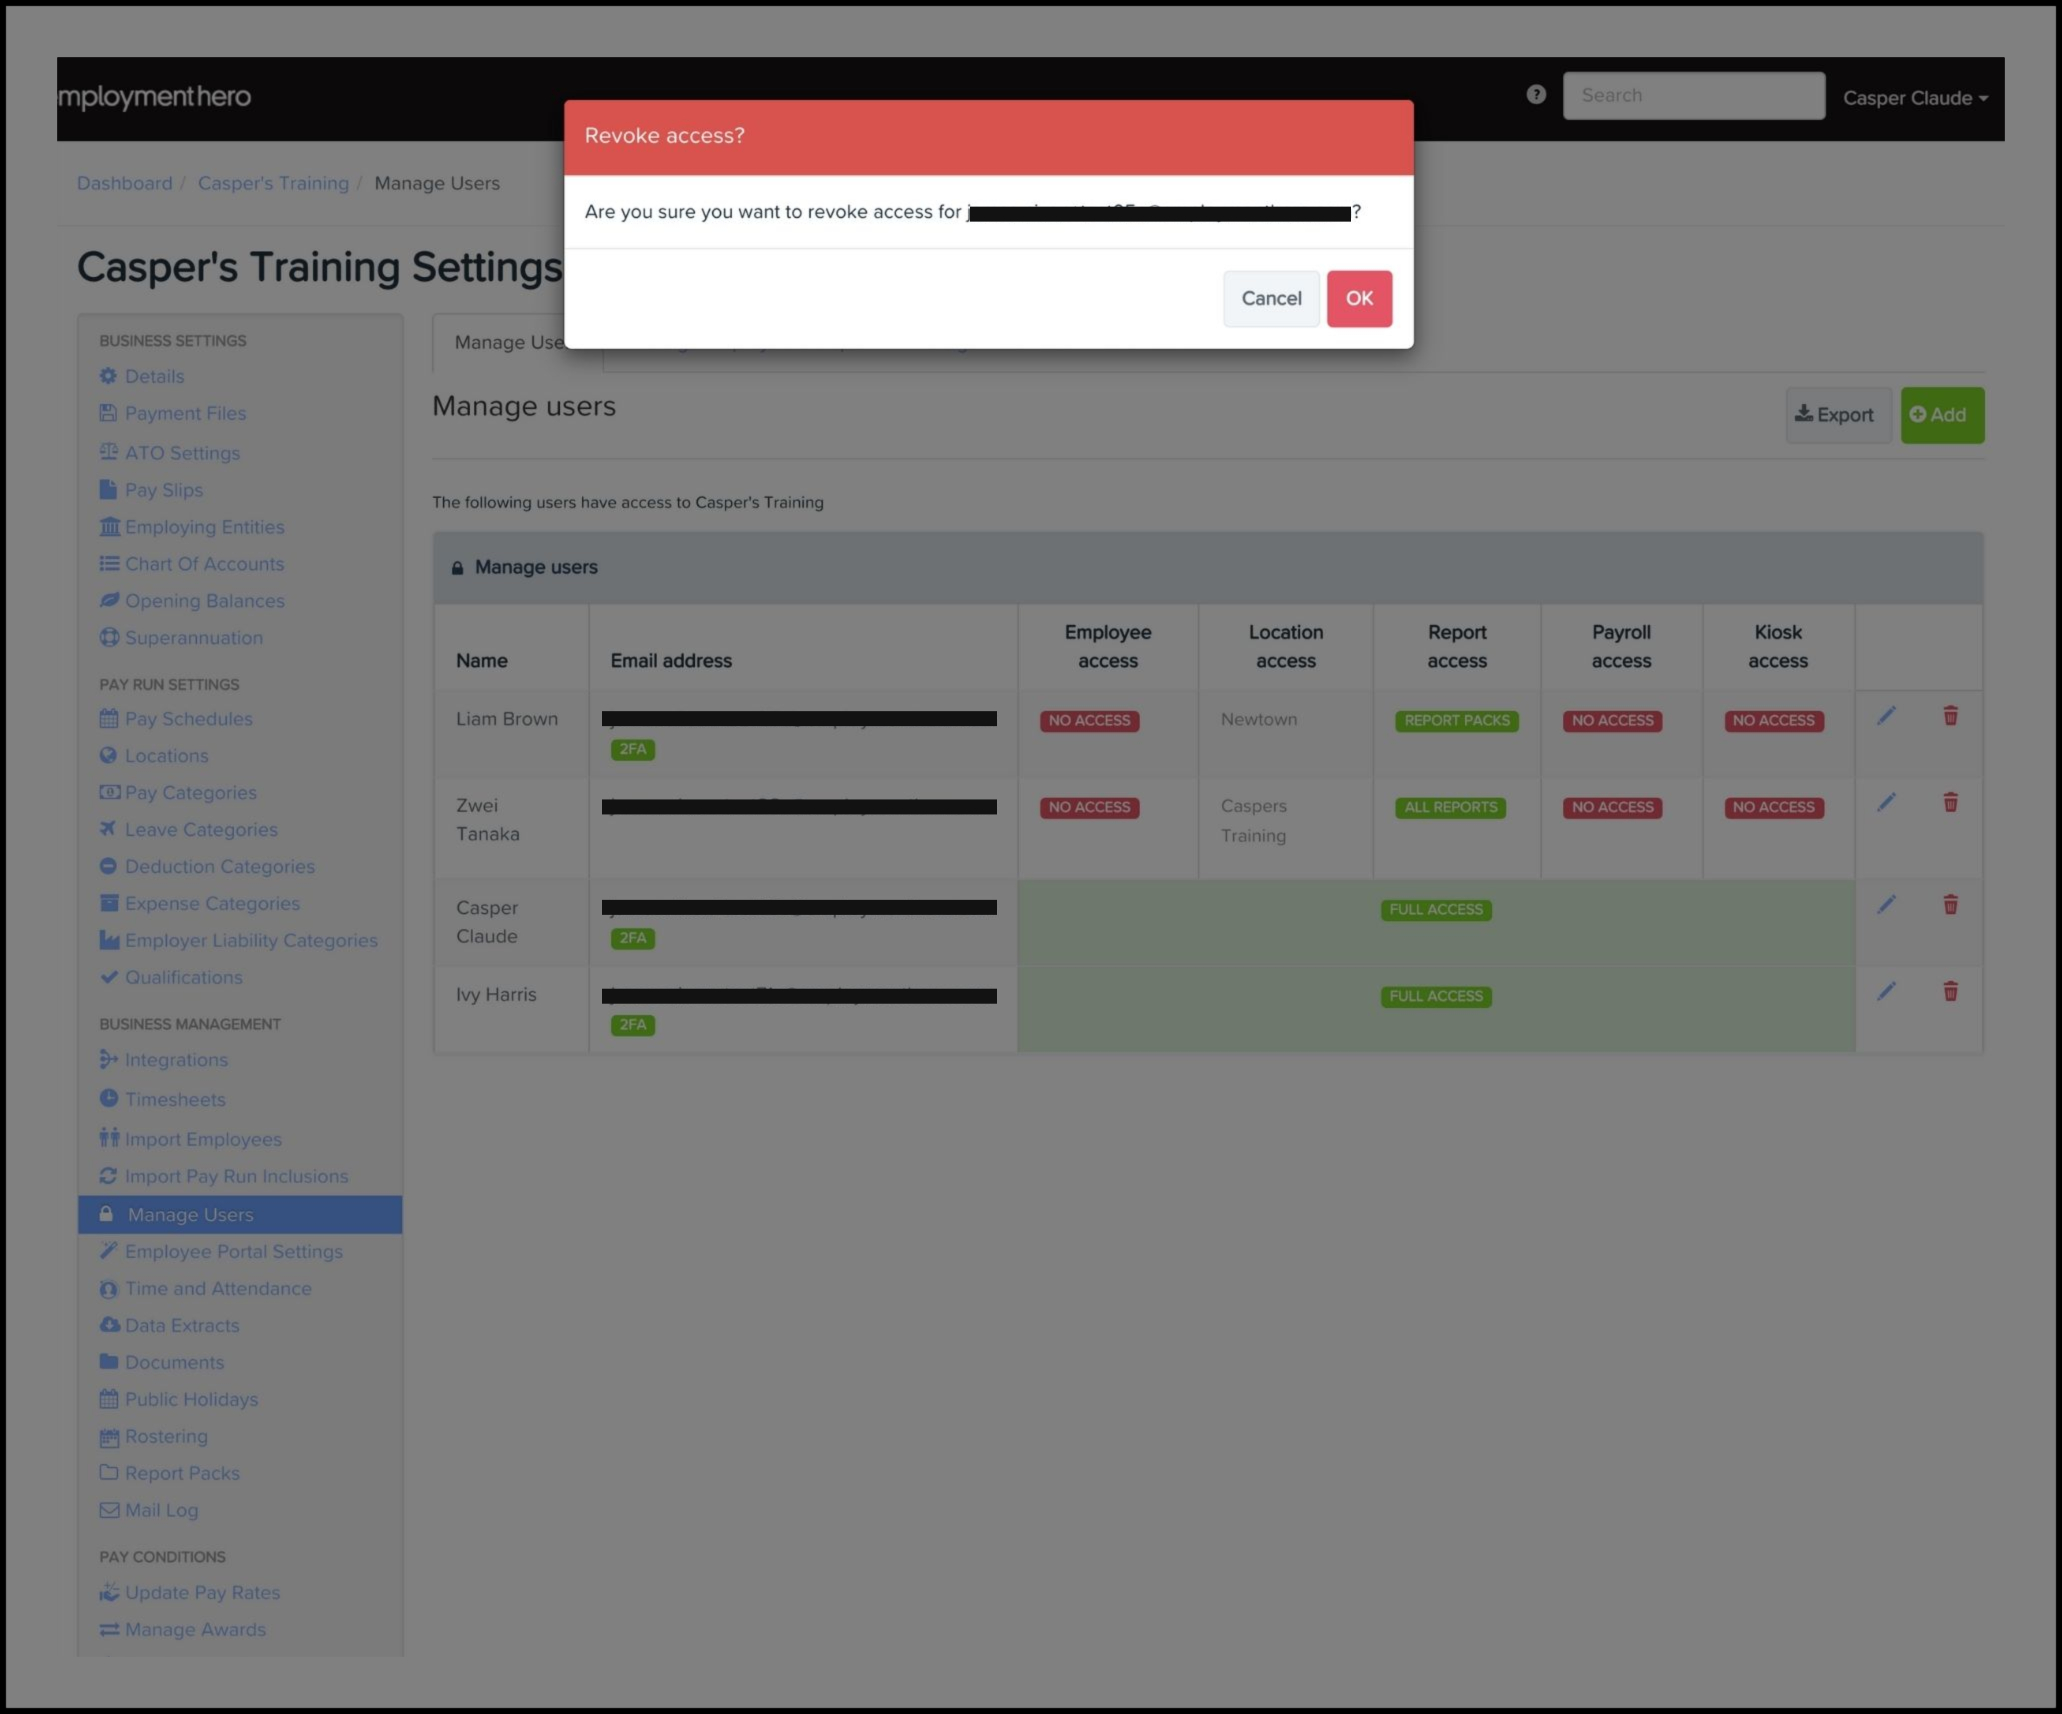2062x1714 pixels.
Task: Open Manage Users in the sidebar
Action: (x=190, y=1215)
